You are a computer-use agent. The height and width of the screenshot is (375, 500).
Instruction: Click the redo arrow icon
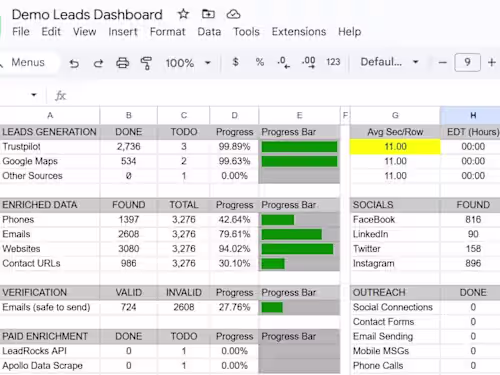(x=98, y=63)
